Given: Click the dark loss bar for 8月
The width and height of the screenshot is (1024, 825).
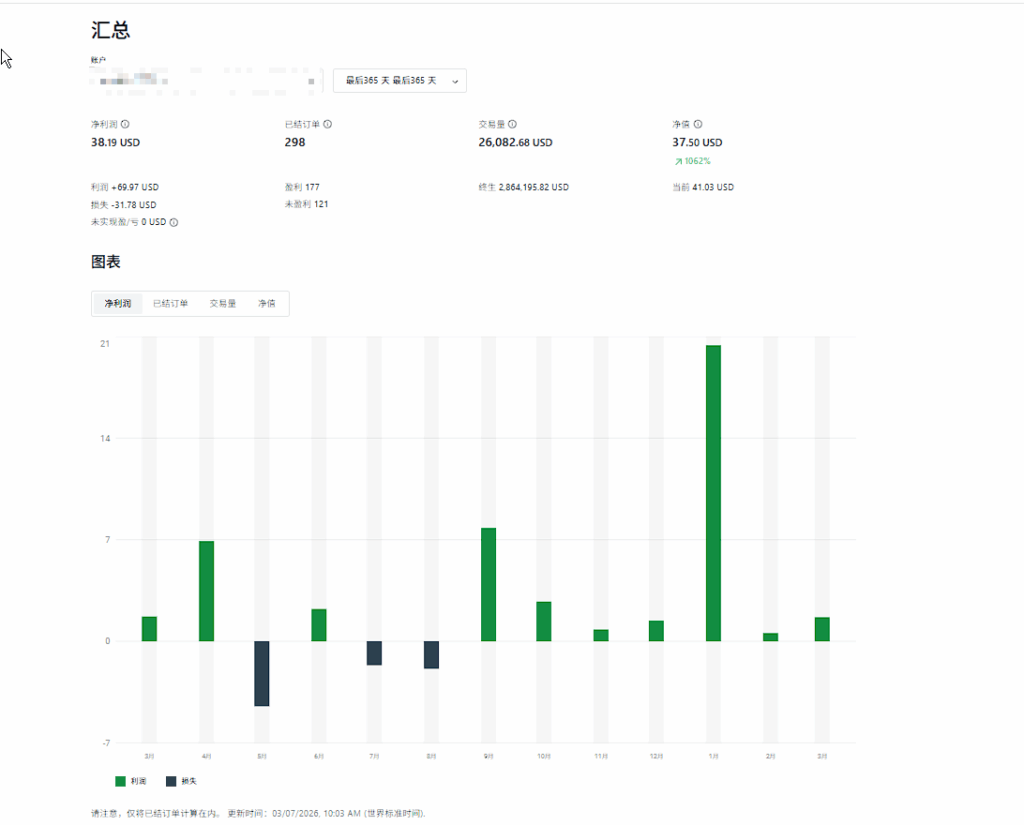Looking at the screenshot, I should pos(431,654).
